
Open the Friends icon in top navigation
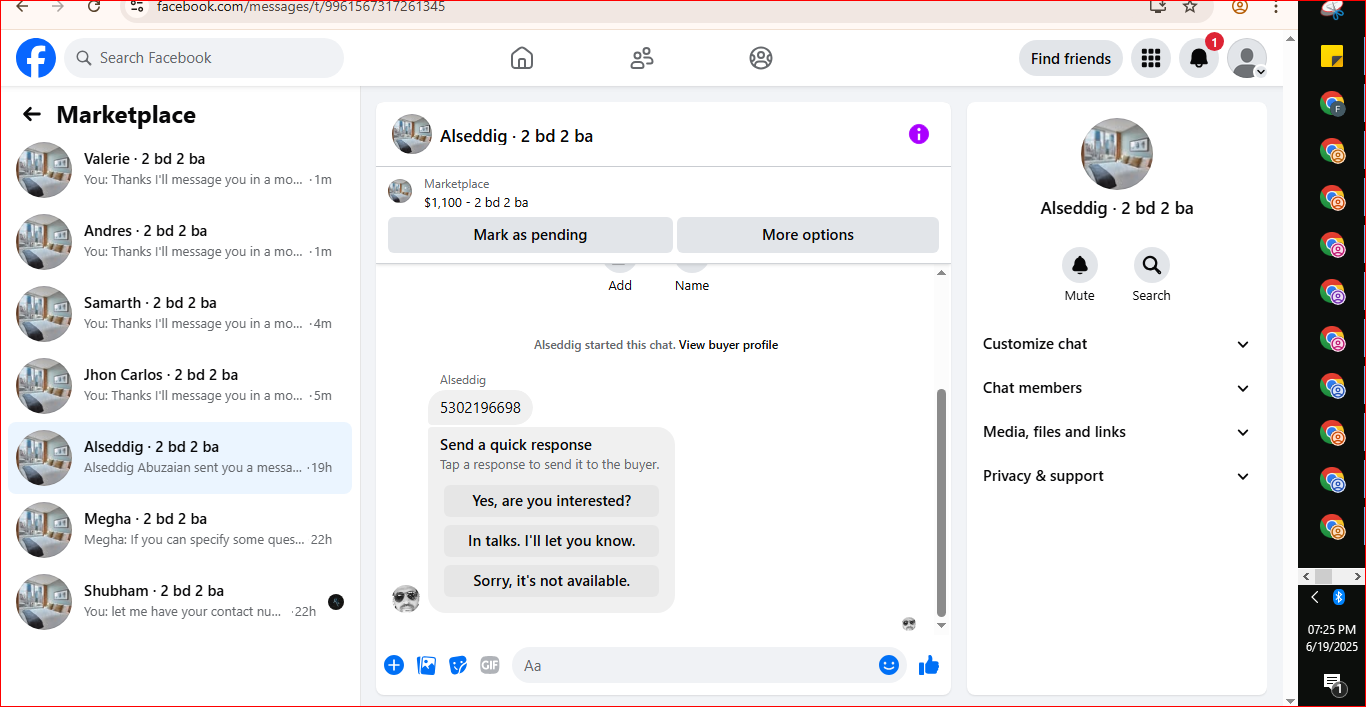(642, 58)
